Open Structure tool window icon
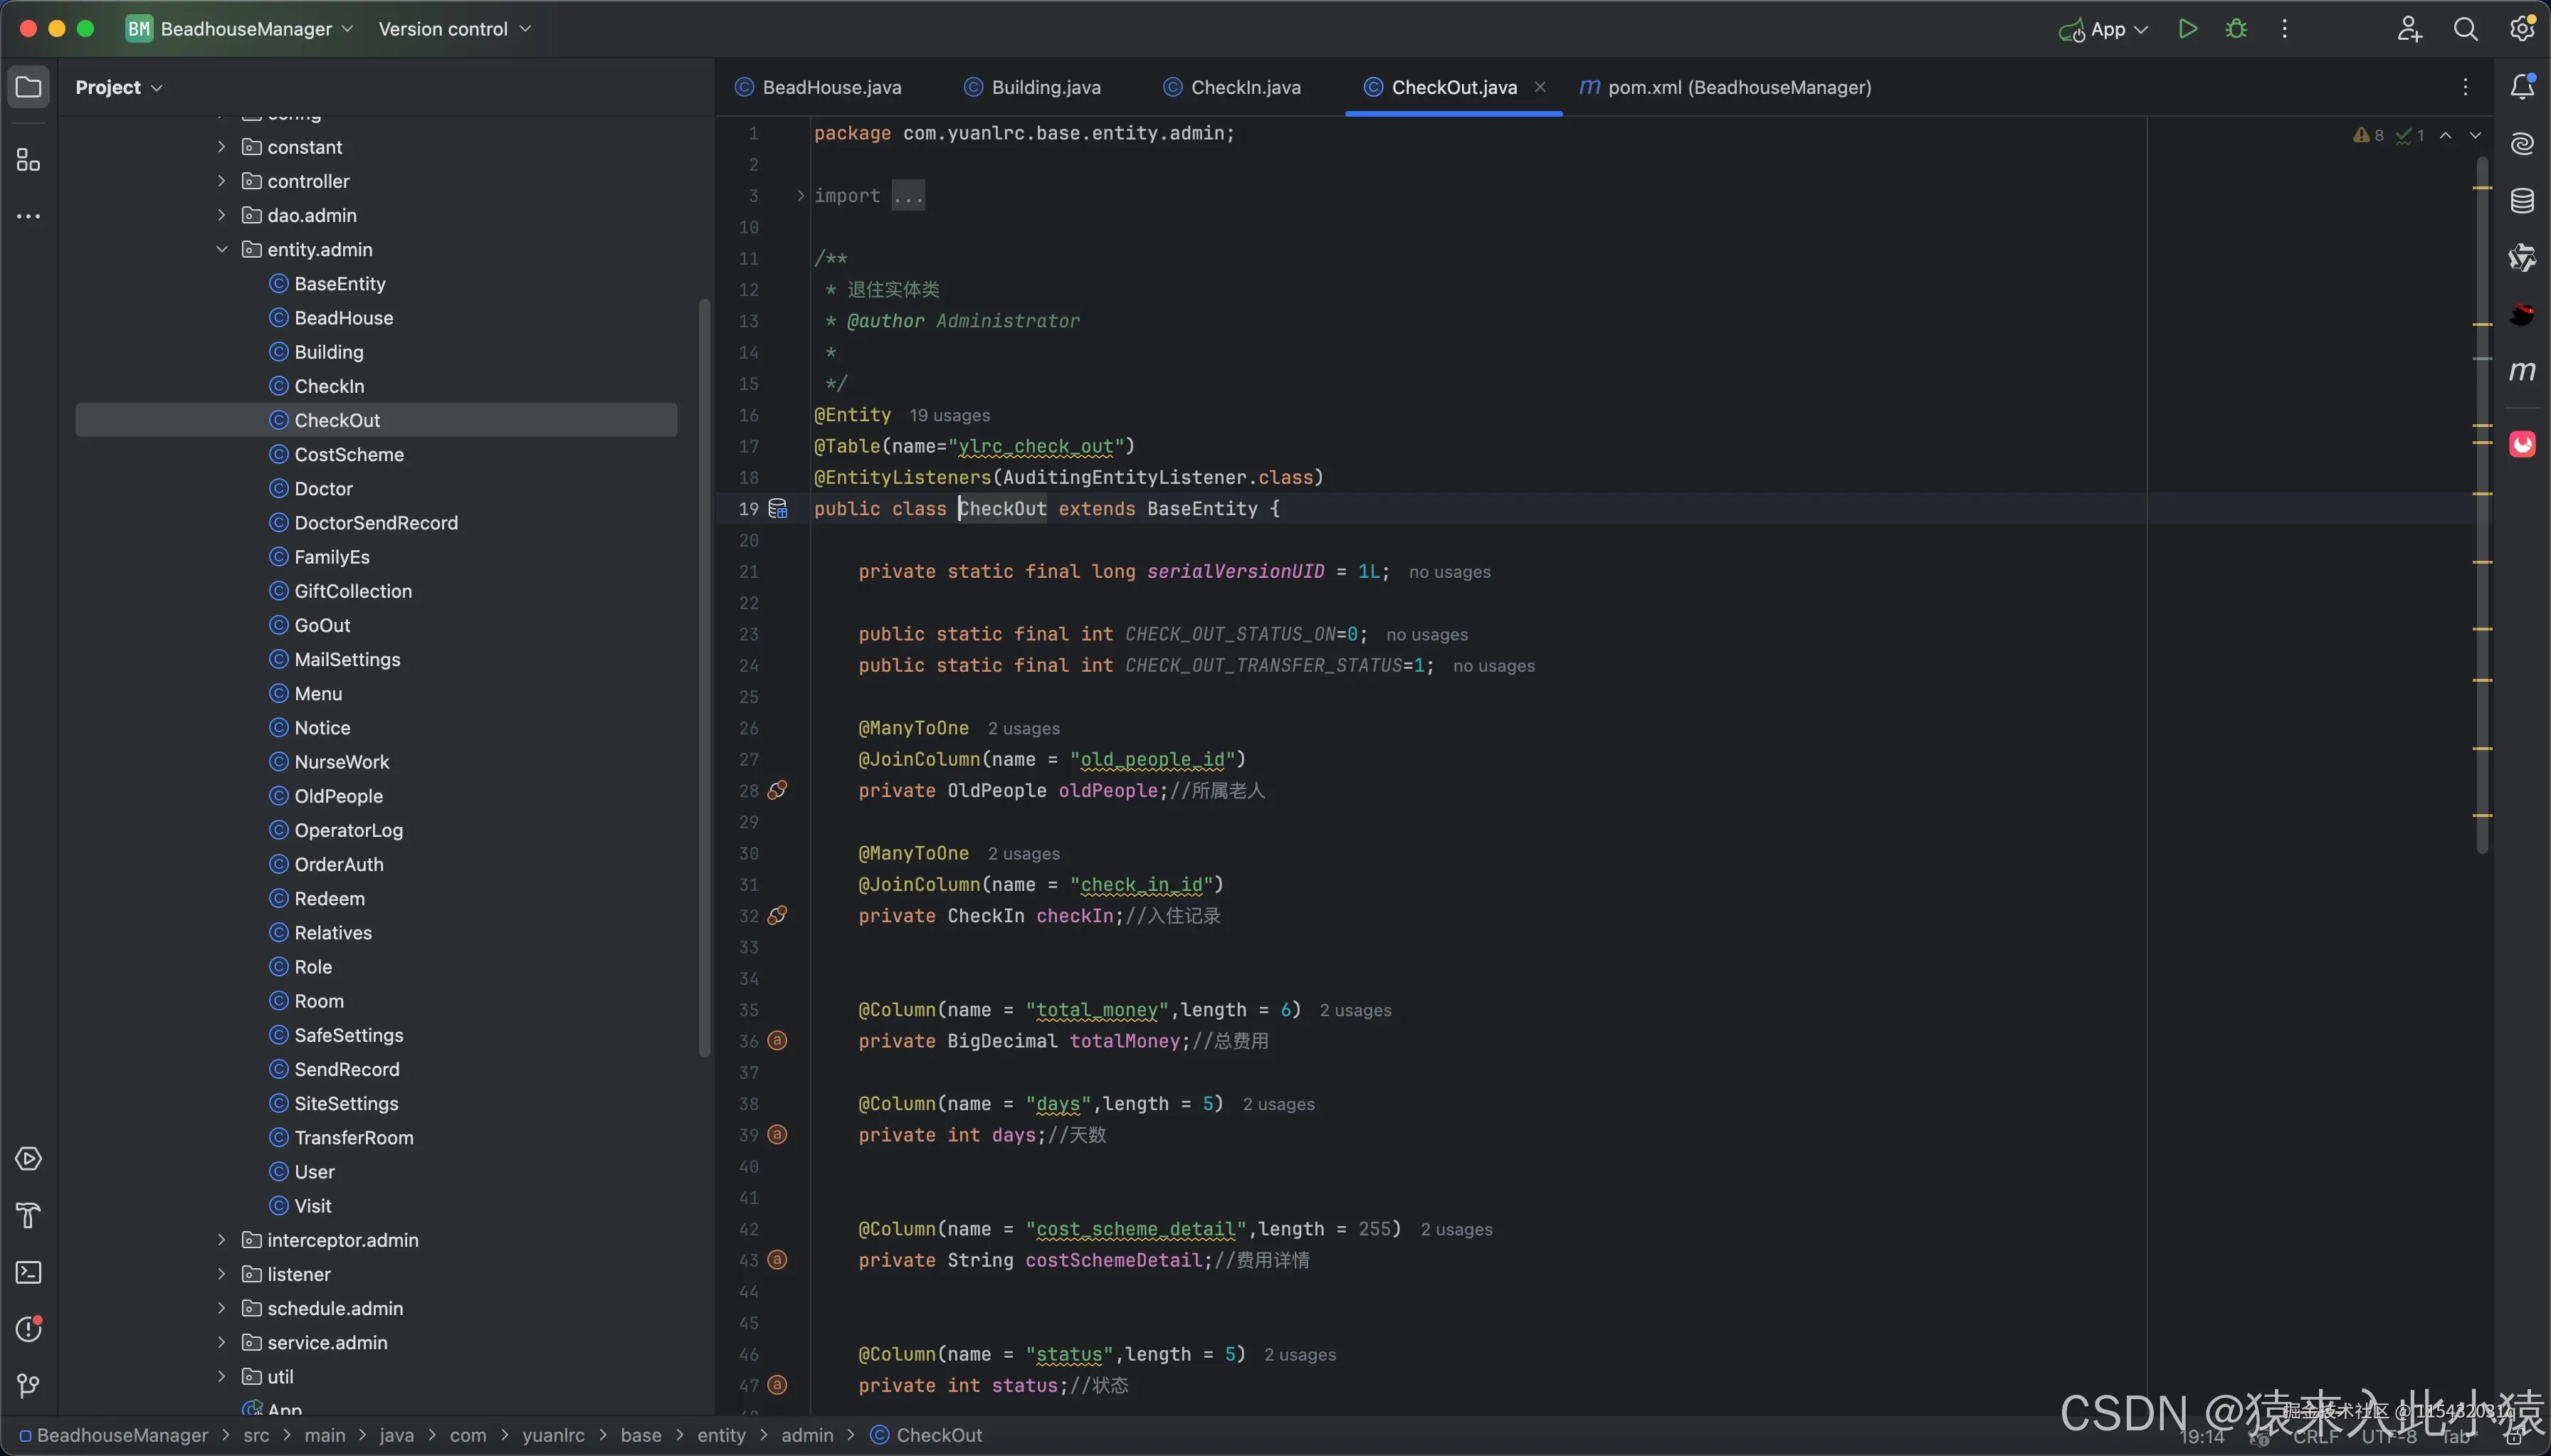 (x=29, y=160)
